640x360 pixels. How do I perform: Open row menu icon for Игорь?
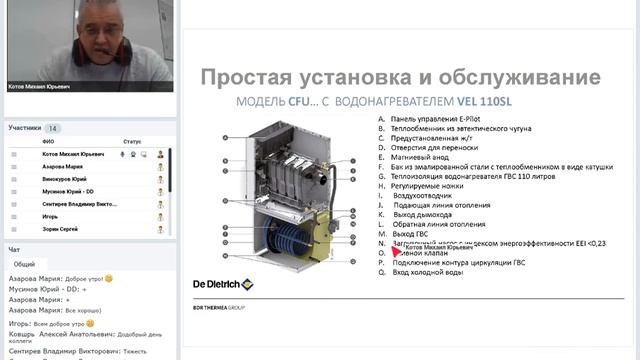tap(14, 217)
